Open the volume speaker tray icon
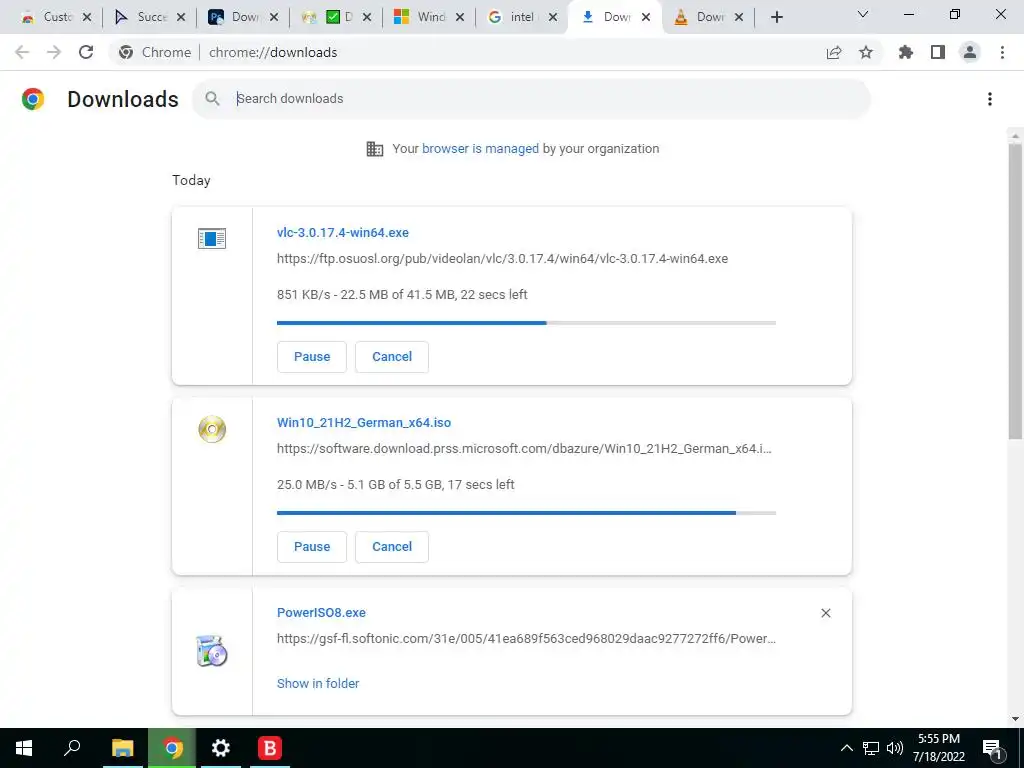Image resolution: width=1024 pixels, height=768 pixels. point(895,748)
